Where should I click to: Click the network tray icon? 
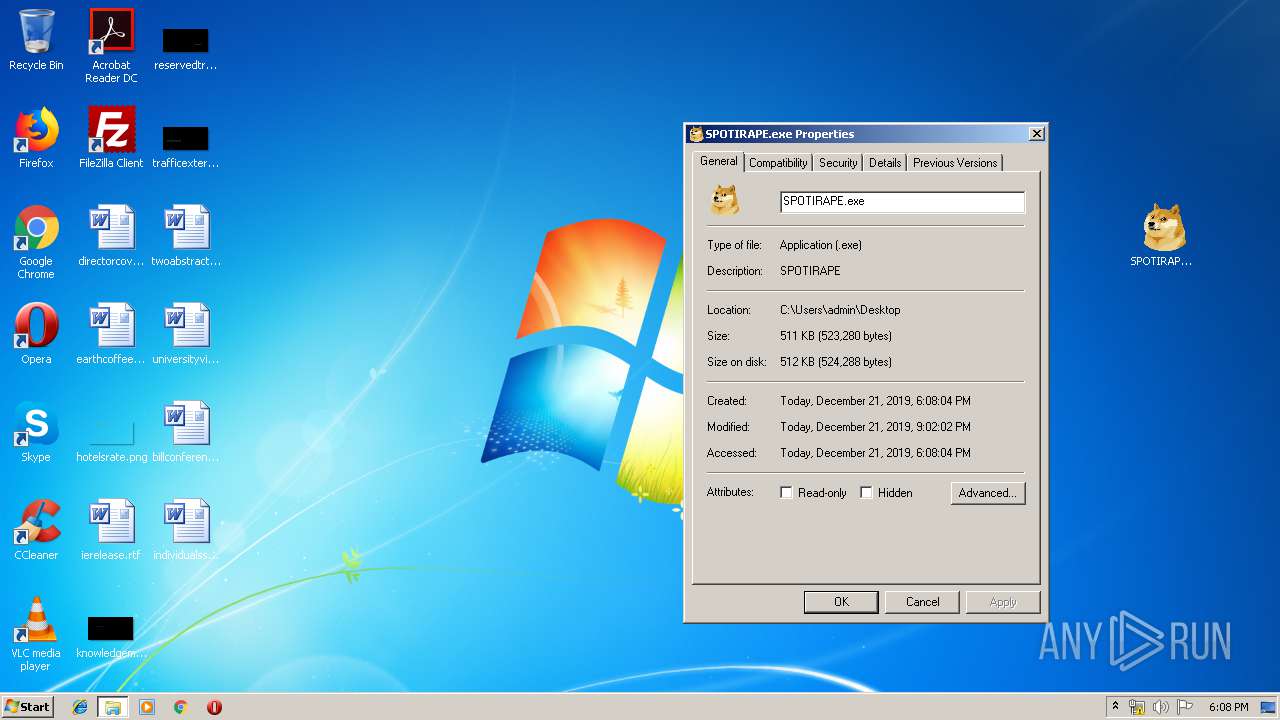coord(1137,707)
